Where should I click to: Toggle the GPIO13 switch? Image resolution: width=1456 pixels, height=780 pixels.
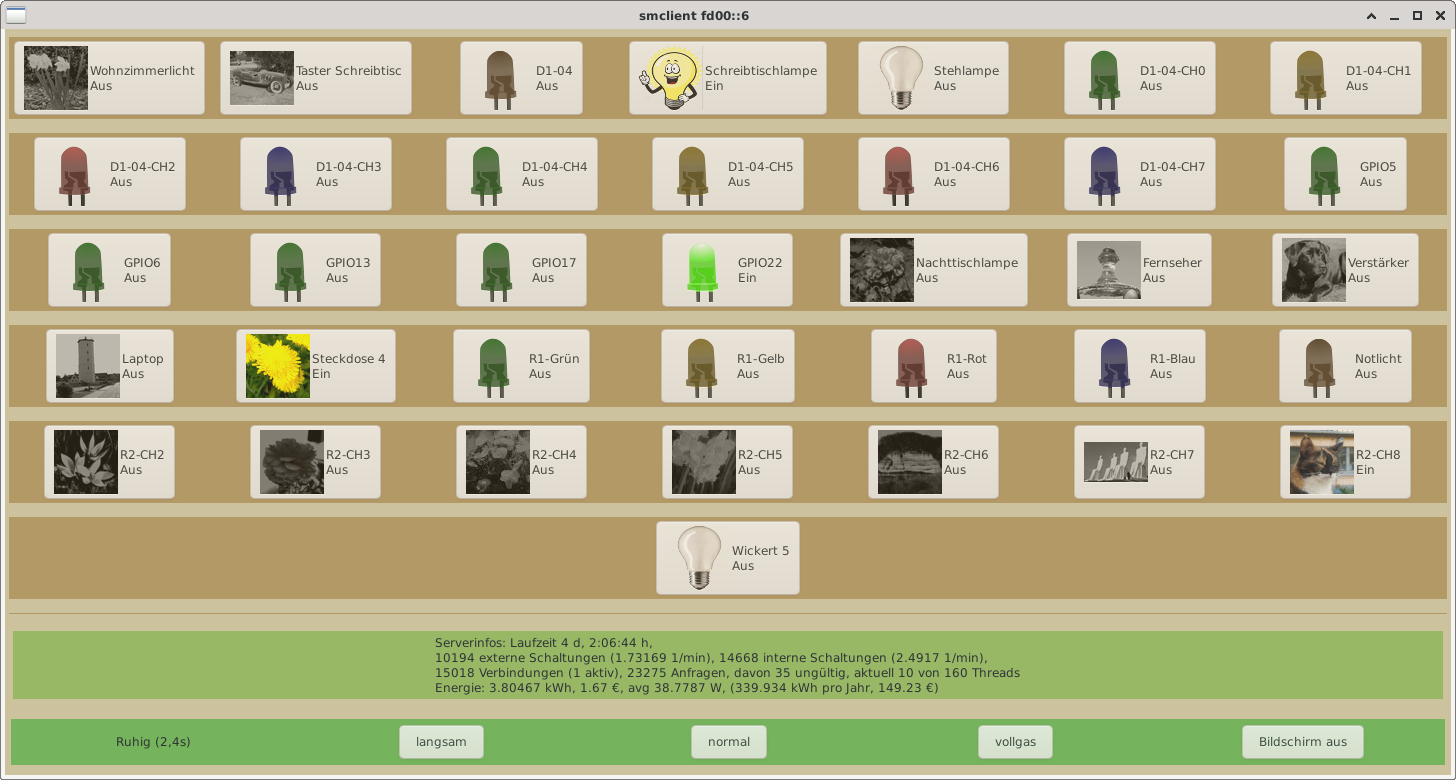pyautogui.click(x=315, y=270)
